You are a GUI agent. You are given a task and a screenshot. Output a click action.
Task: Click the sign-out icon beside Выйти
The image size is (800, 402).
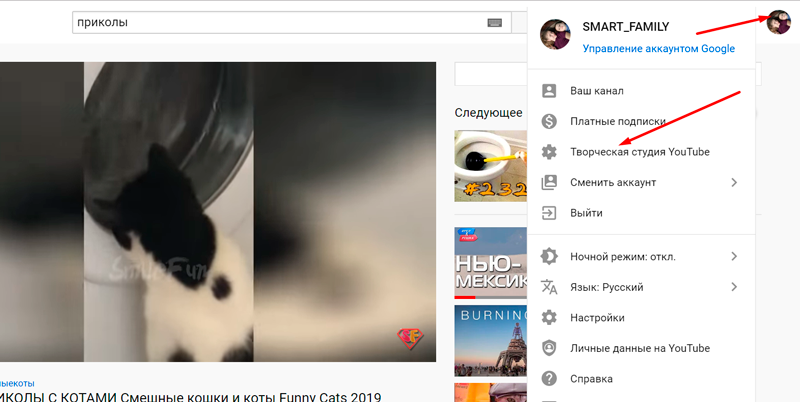click(549, 213)
